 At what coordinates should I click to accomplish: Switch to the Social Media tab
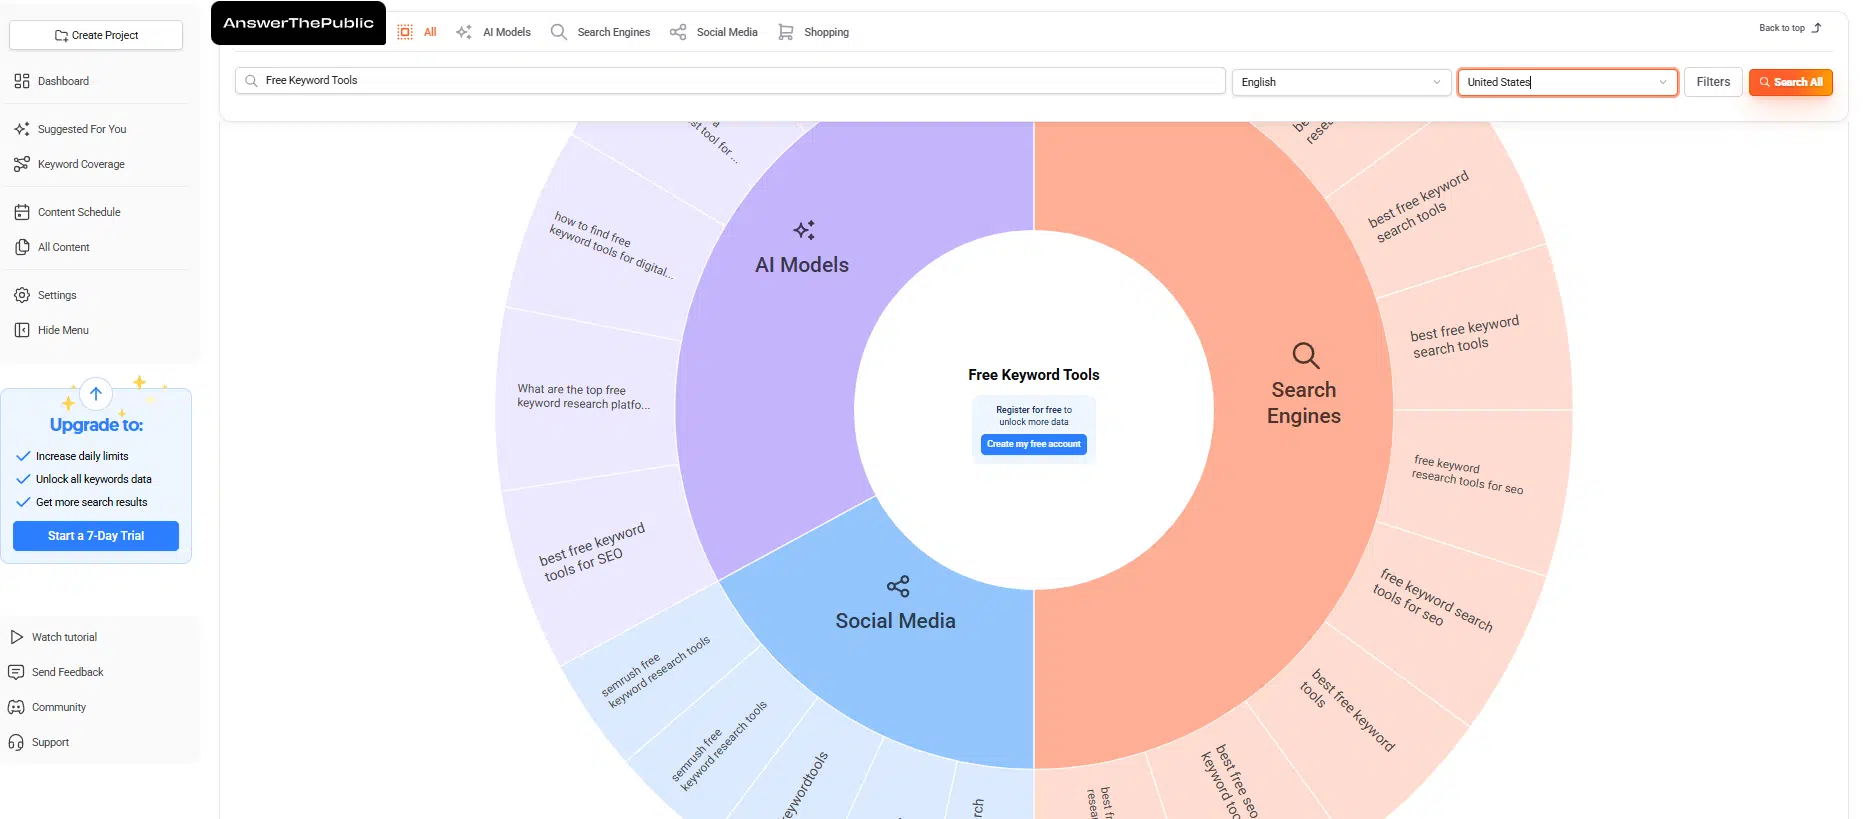(714, 32)
